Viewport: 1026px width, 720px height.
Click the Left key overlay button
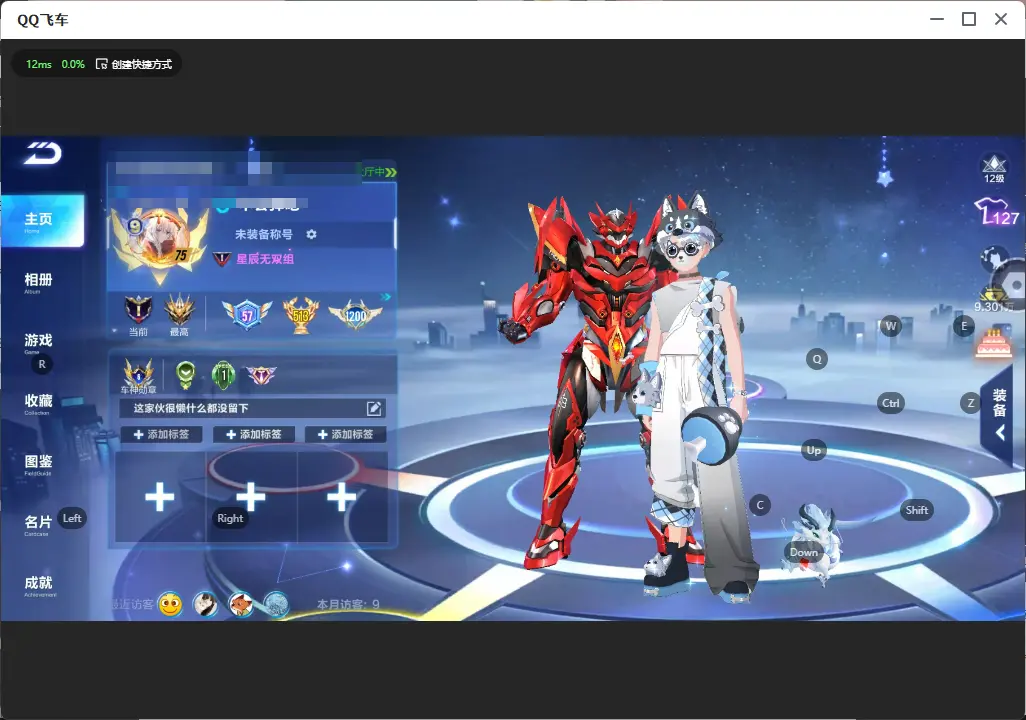pos(72,518)
